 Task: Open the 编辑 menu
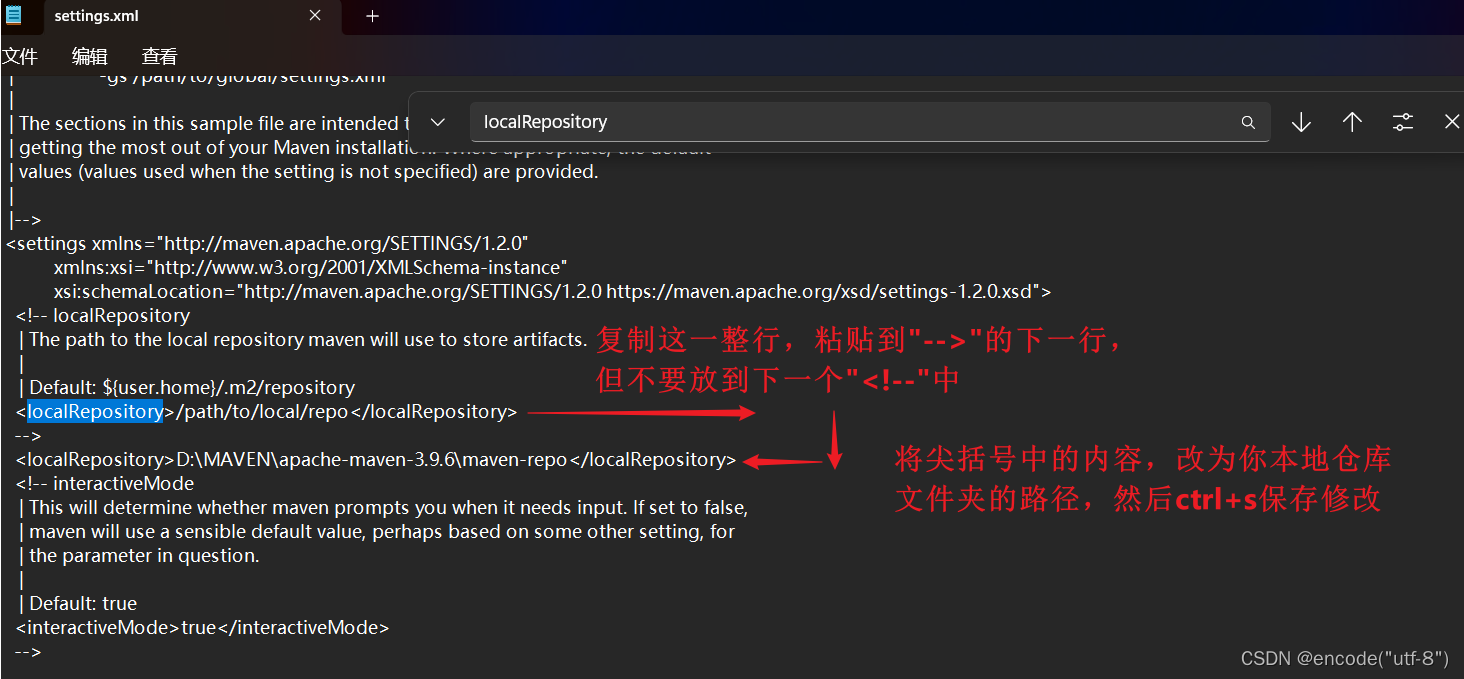pyautogui.click(x=89, y=56)
